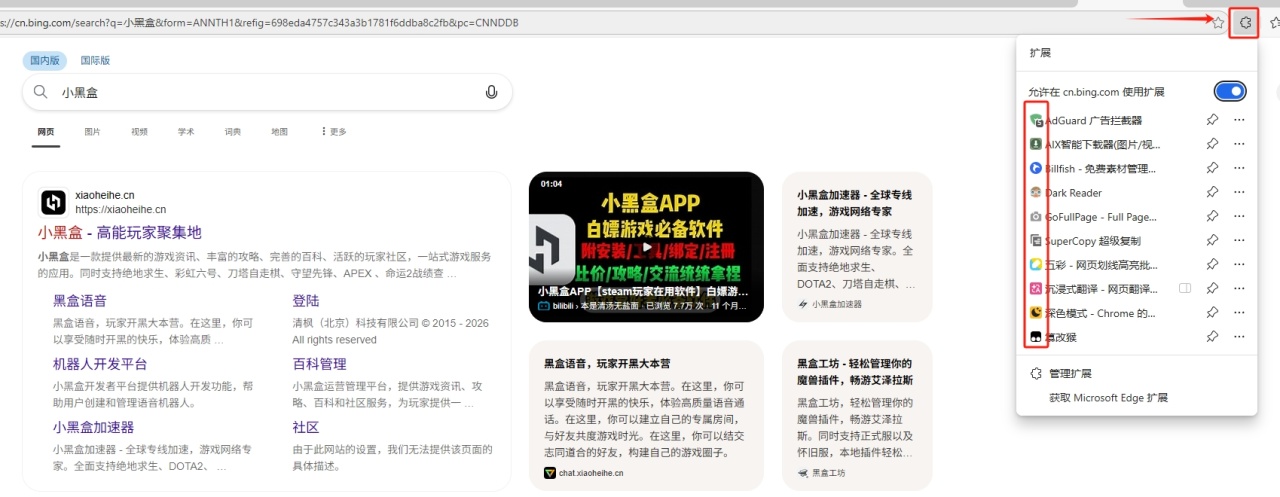
Task: Click the GoFullPage camera icon
Action: (x=1036, y=216)
